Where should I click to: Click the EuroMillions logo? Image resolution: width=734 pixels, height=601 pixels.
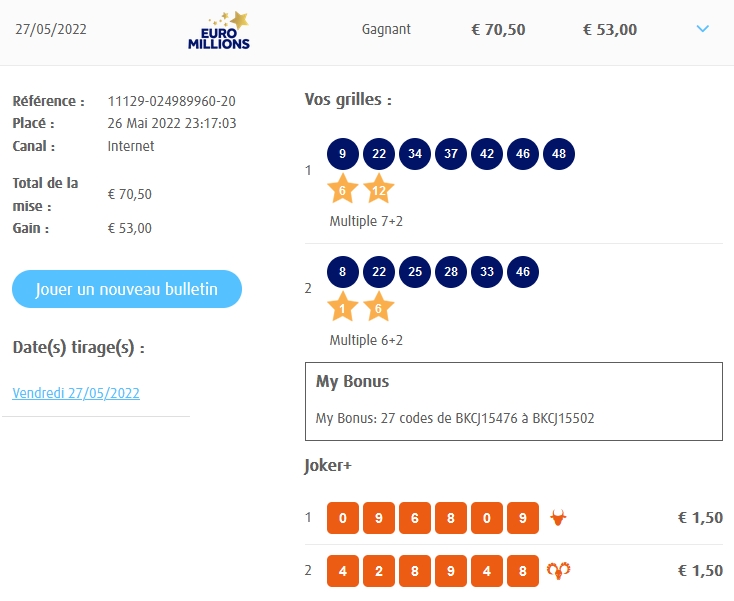[219, 30]
